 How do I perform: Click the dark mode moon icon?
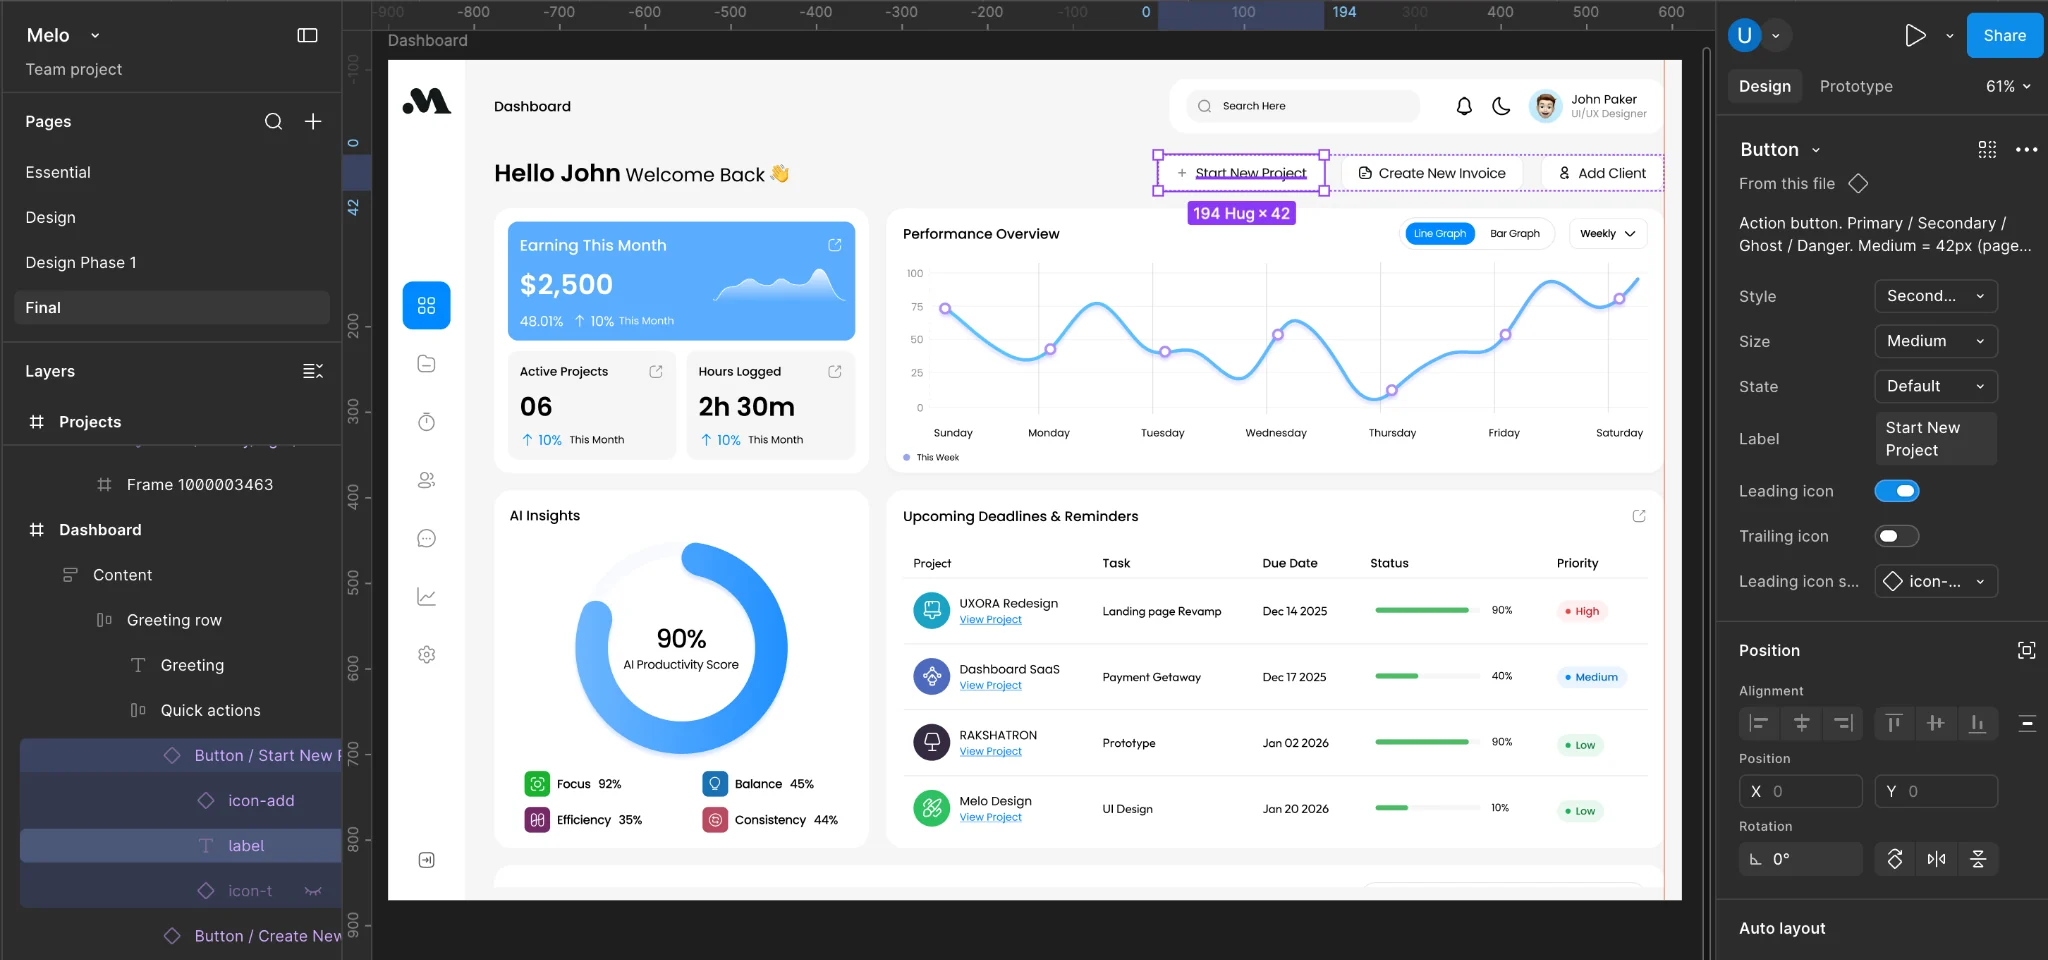tap(1501, 106)
